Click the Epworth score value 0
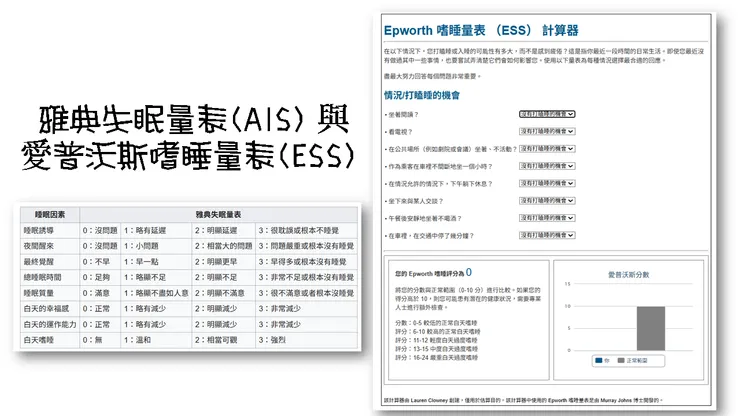This screenshot has width=740, height=416. pyautogui.click(x=469, y=272)
